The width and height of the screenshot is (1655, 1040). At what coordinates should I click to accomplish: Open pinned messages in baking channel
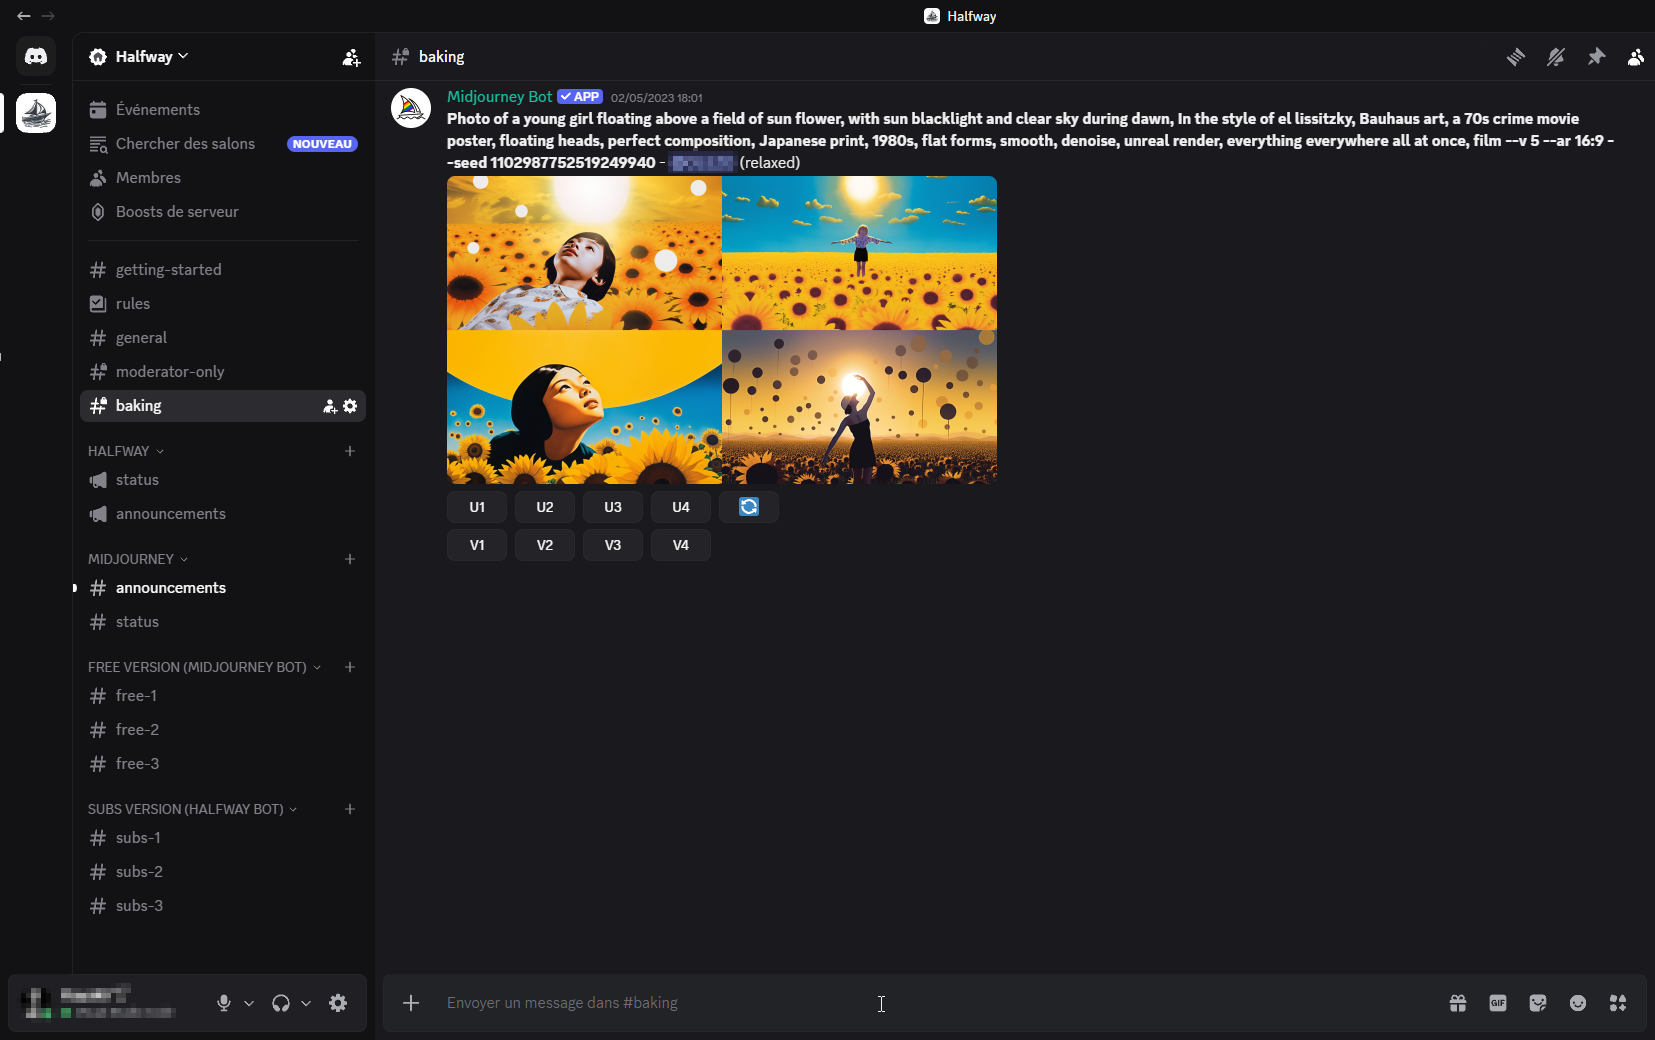[1596, 57]
